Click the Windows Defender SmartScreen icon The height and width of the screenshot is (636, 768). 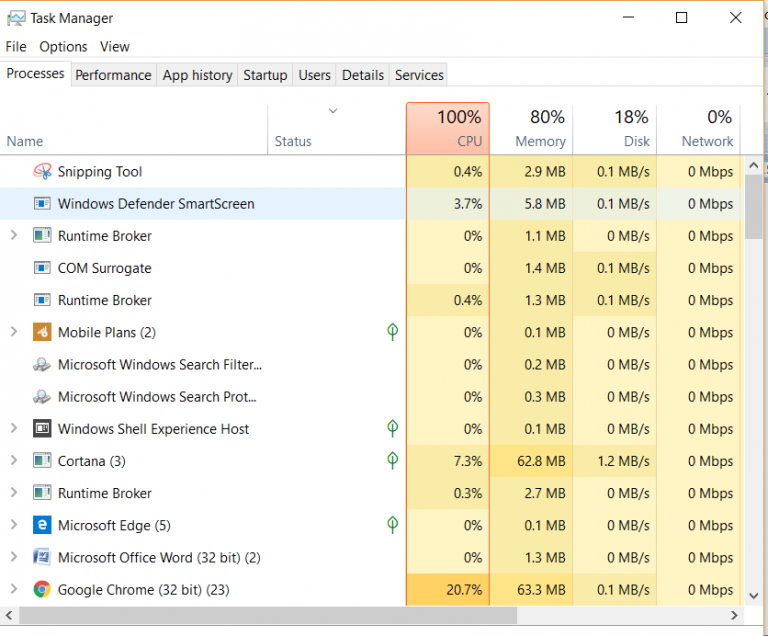click(42, 204)
